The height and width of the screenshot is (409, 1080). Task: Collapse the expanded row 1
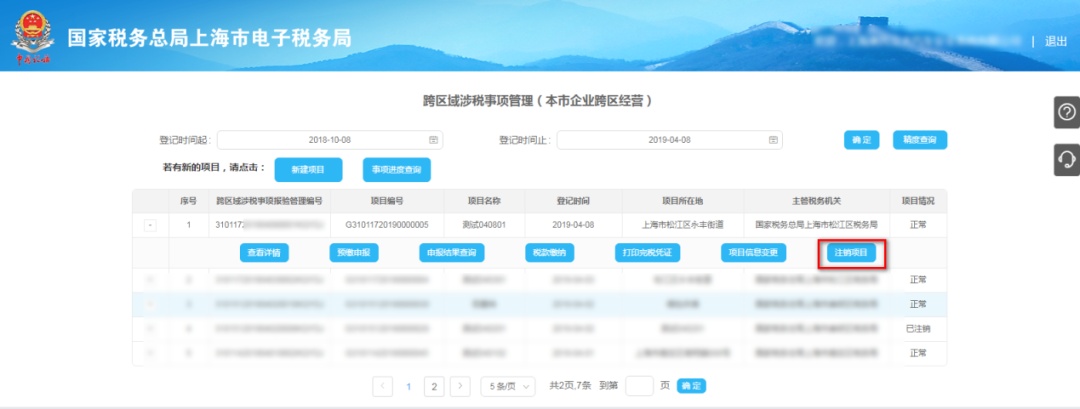[150, 226]
